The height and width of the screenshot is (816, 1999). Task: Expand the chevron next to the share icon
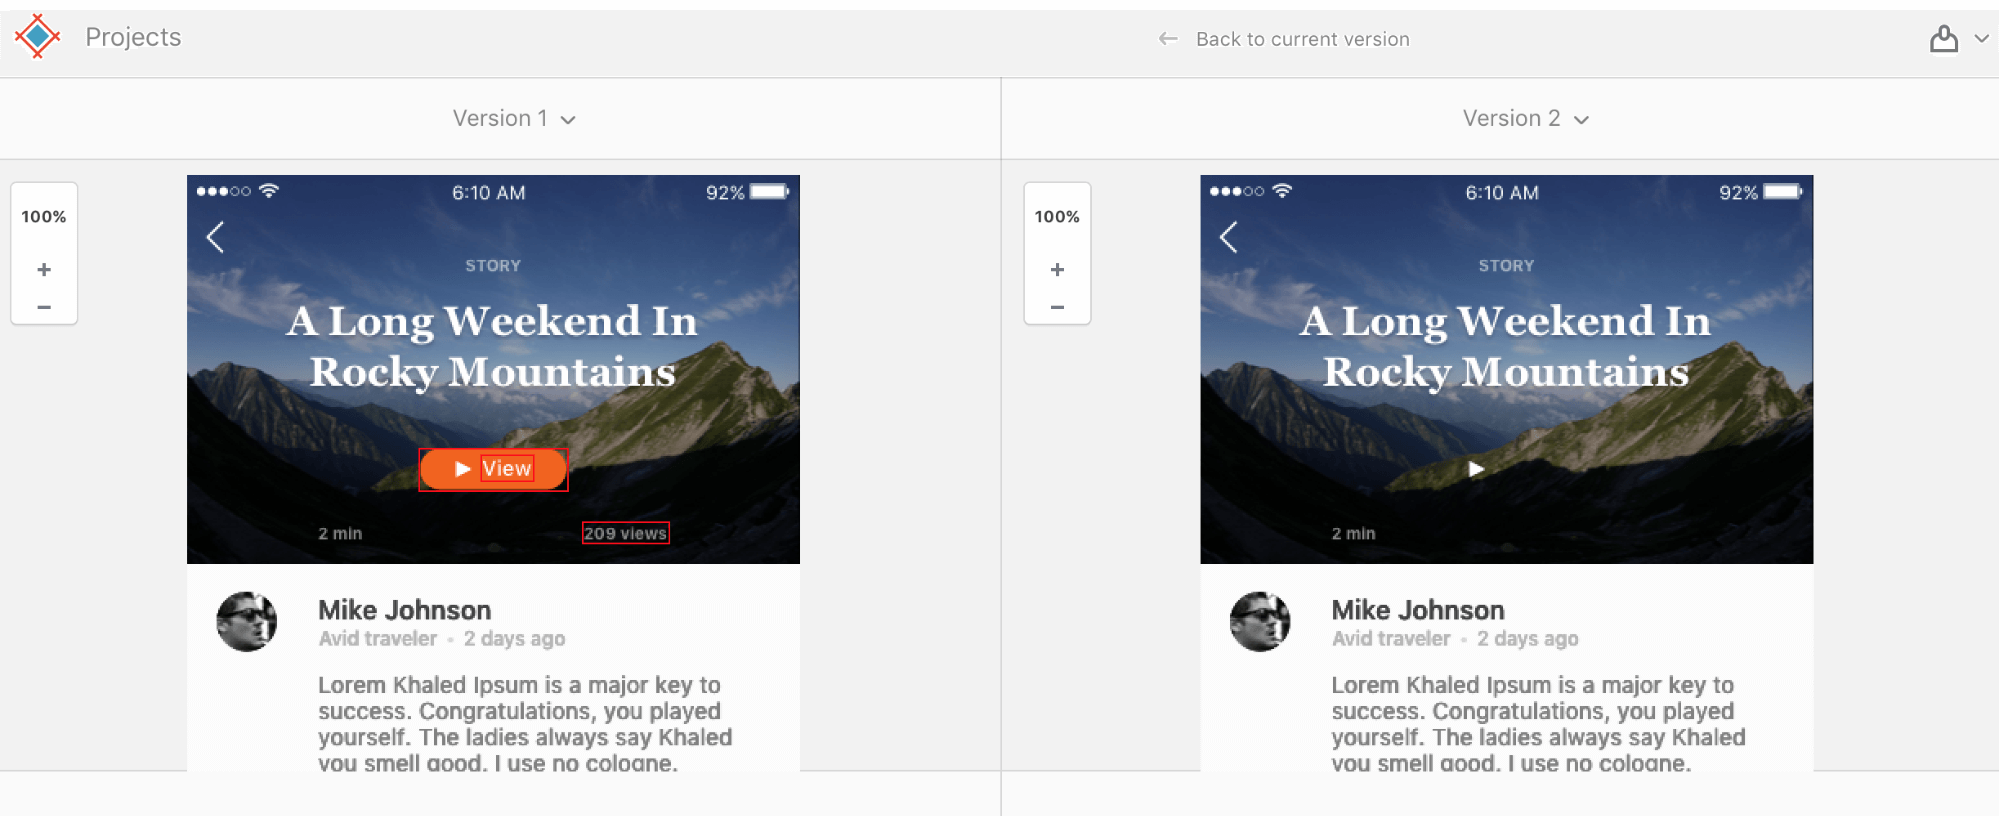tap(1981, 39)
